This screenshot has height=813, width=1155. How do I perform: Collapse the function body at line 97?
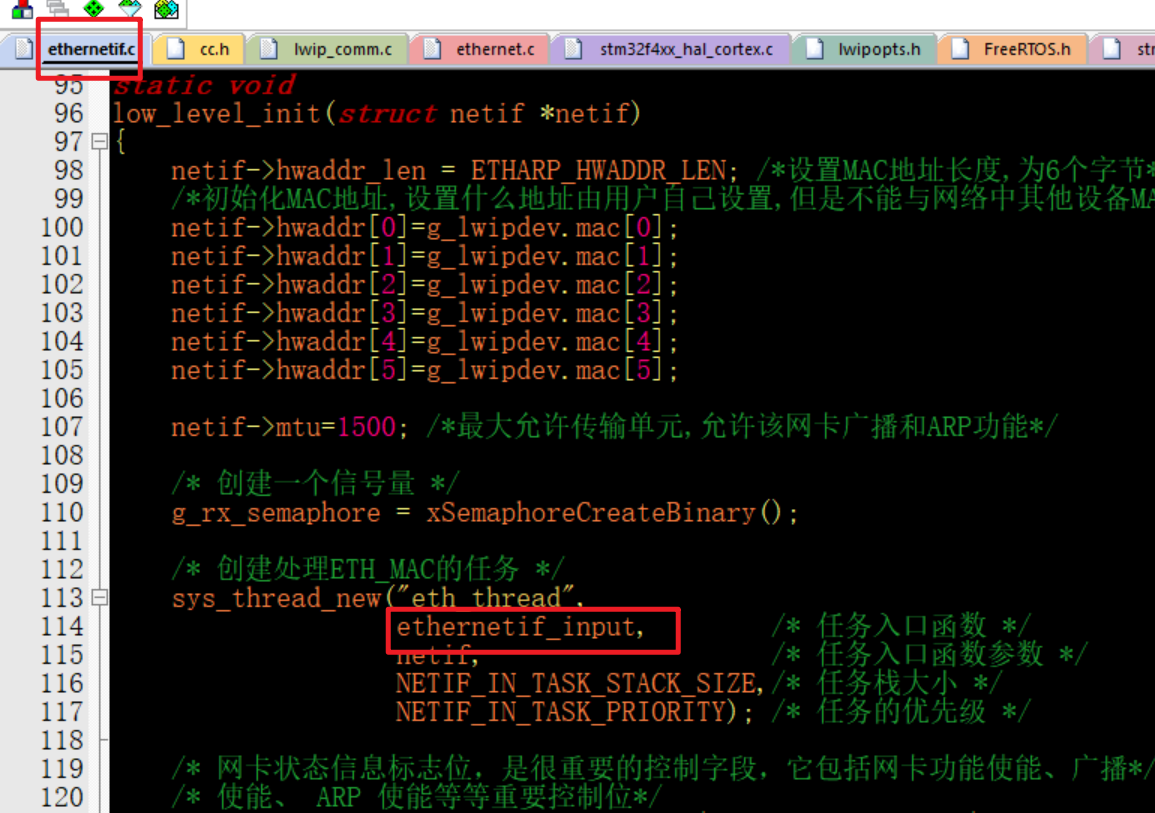tap(99, 141)
